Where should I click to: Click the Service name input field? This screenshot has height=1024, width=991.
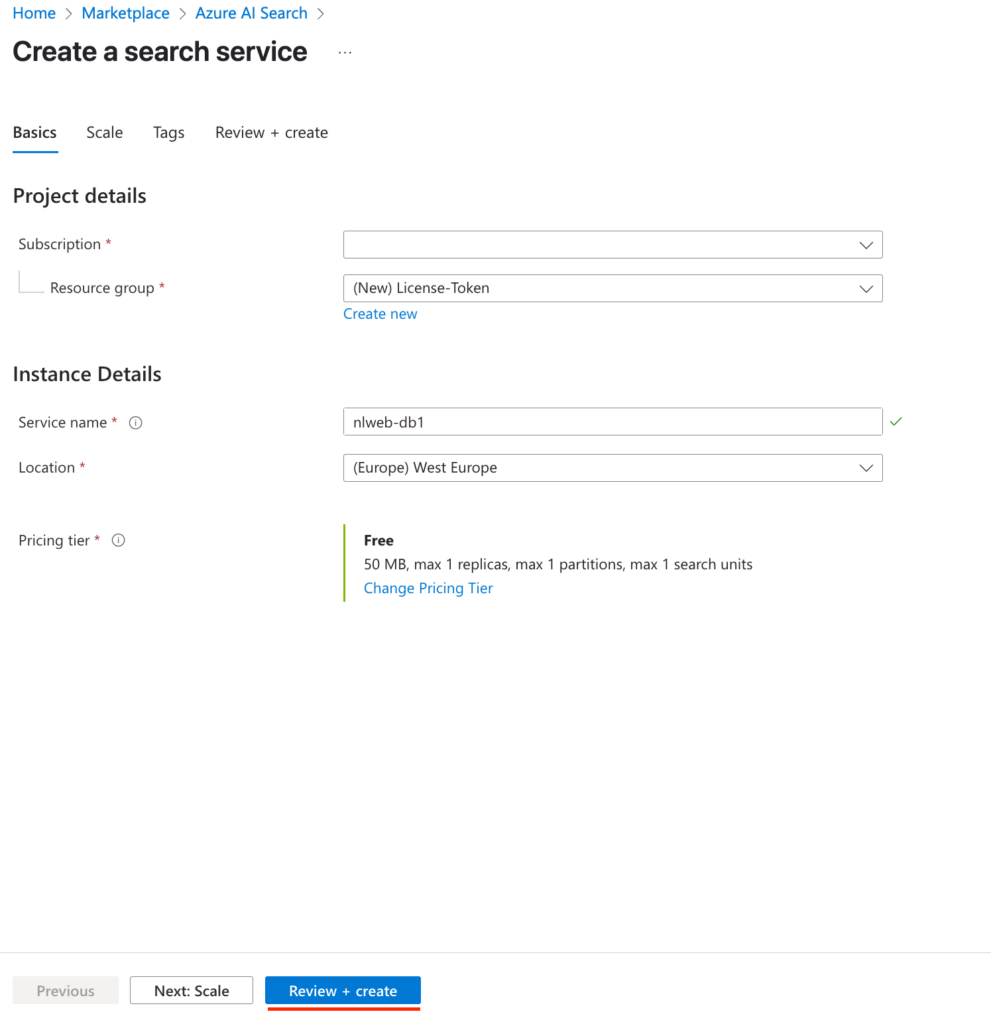pos(613,422)
